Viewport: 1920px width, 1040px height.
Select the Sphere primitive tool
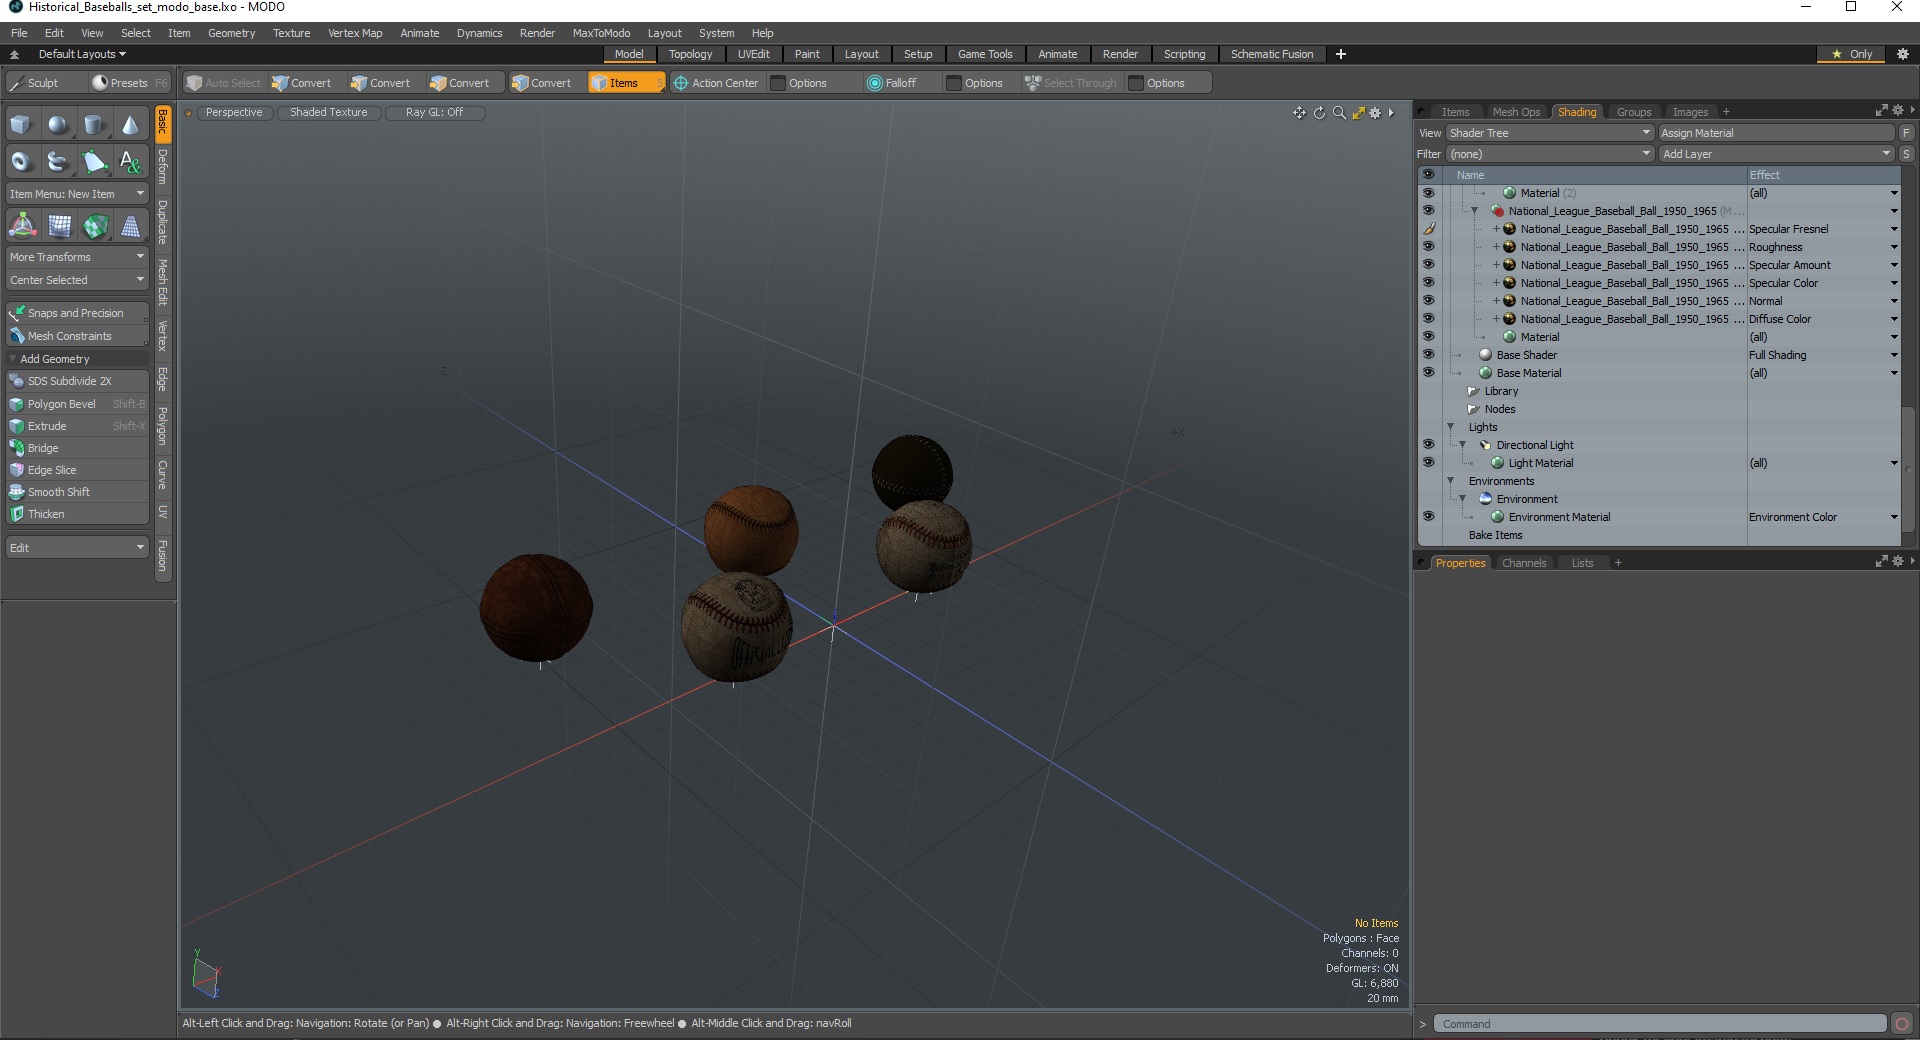pos(58,125)
